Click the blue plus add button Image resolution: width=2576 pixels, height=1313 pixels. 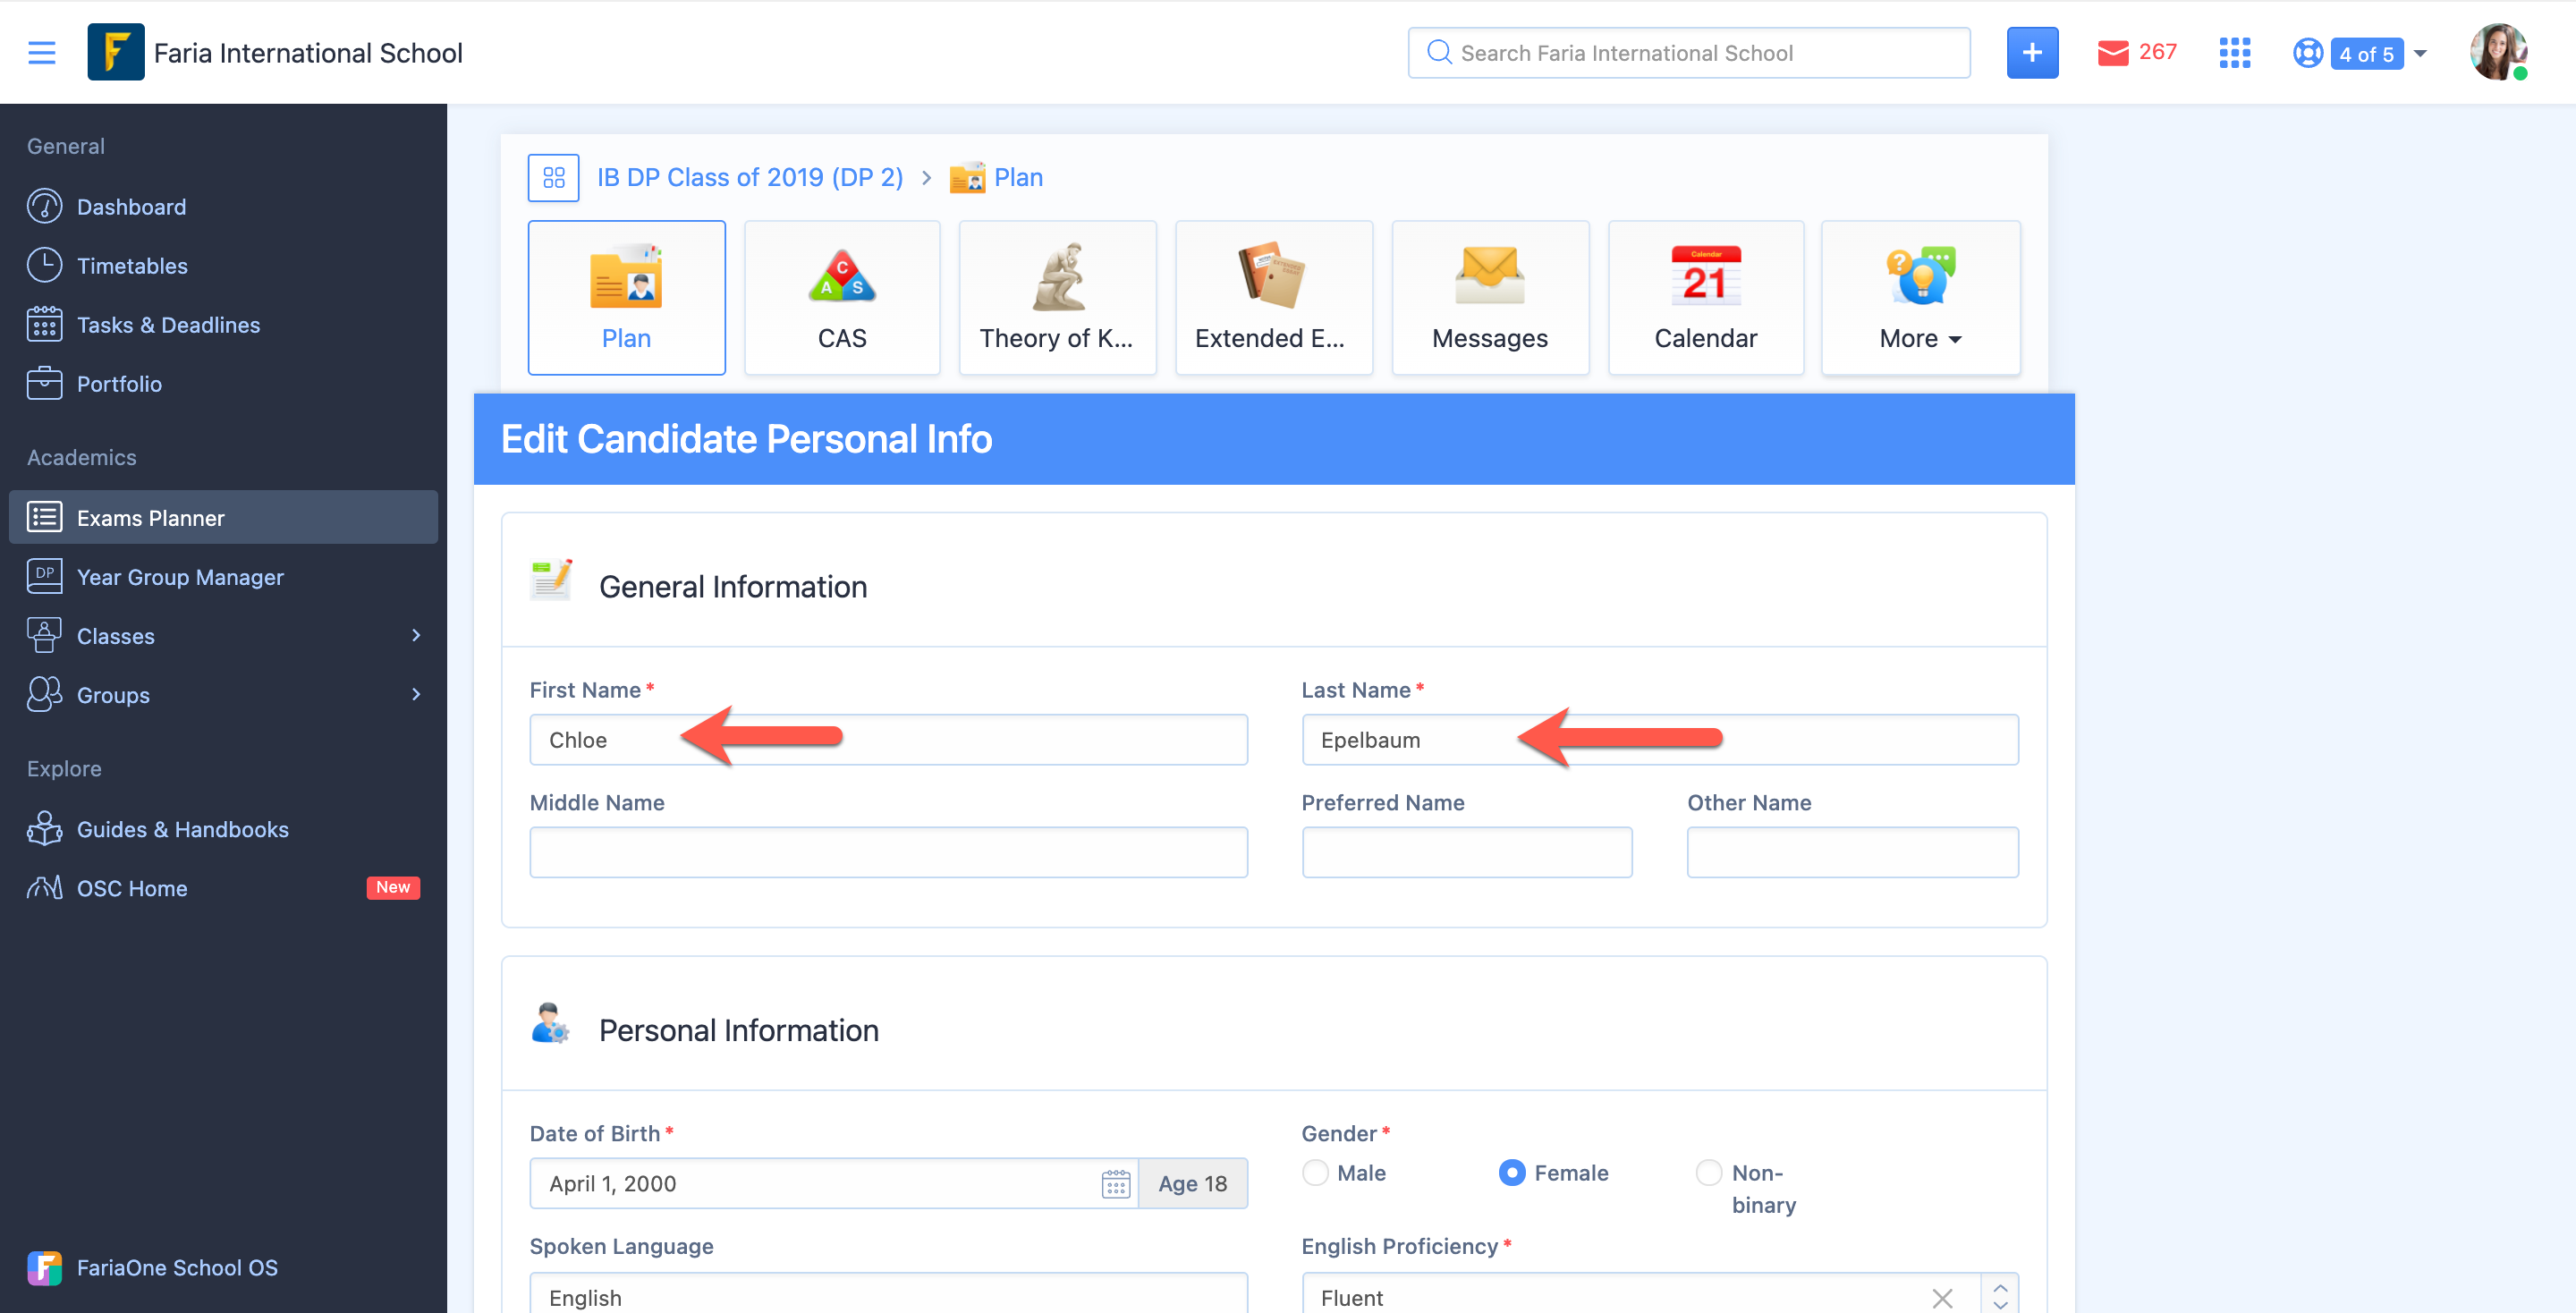(x=2032, y=53)
